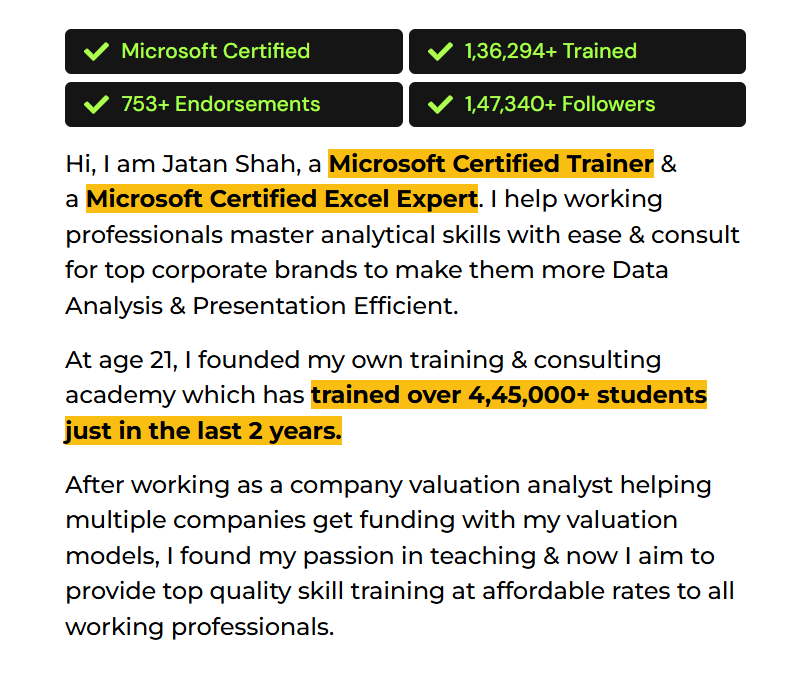Click the text Presentation Efficient

[325, 306]
